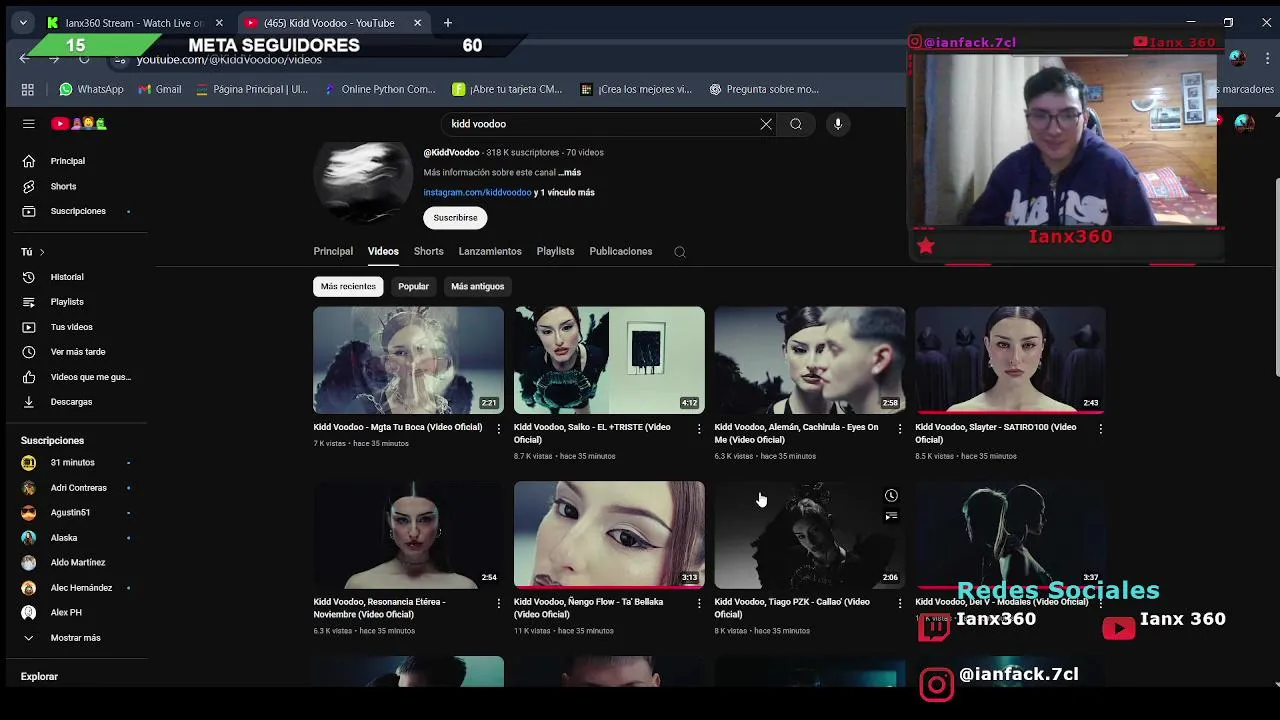Play the EL +TRISTE video thumbnail

(x=609, y=360)
